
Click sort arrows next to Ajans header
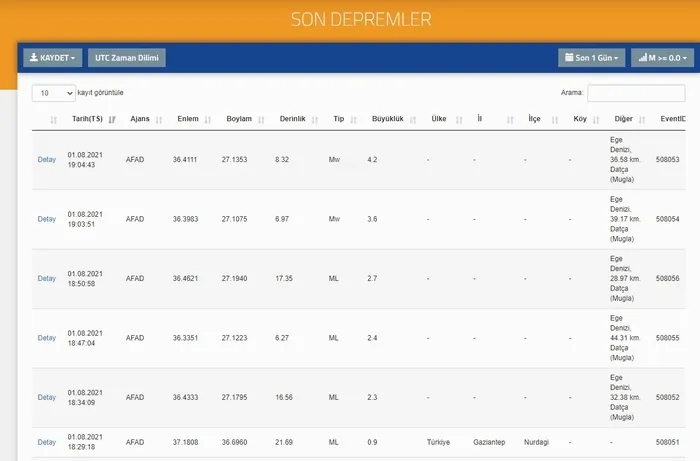[x=160, y=120]
